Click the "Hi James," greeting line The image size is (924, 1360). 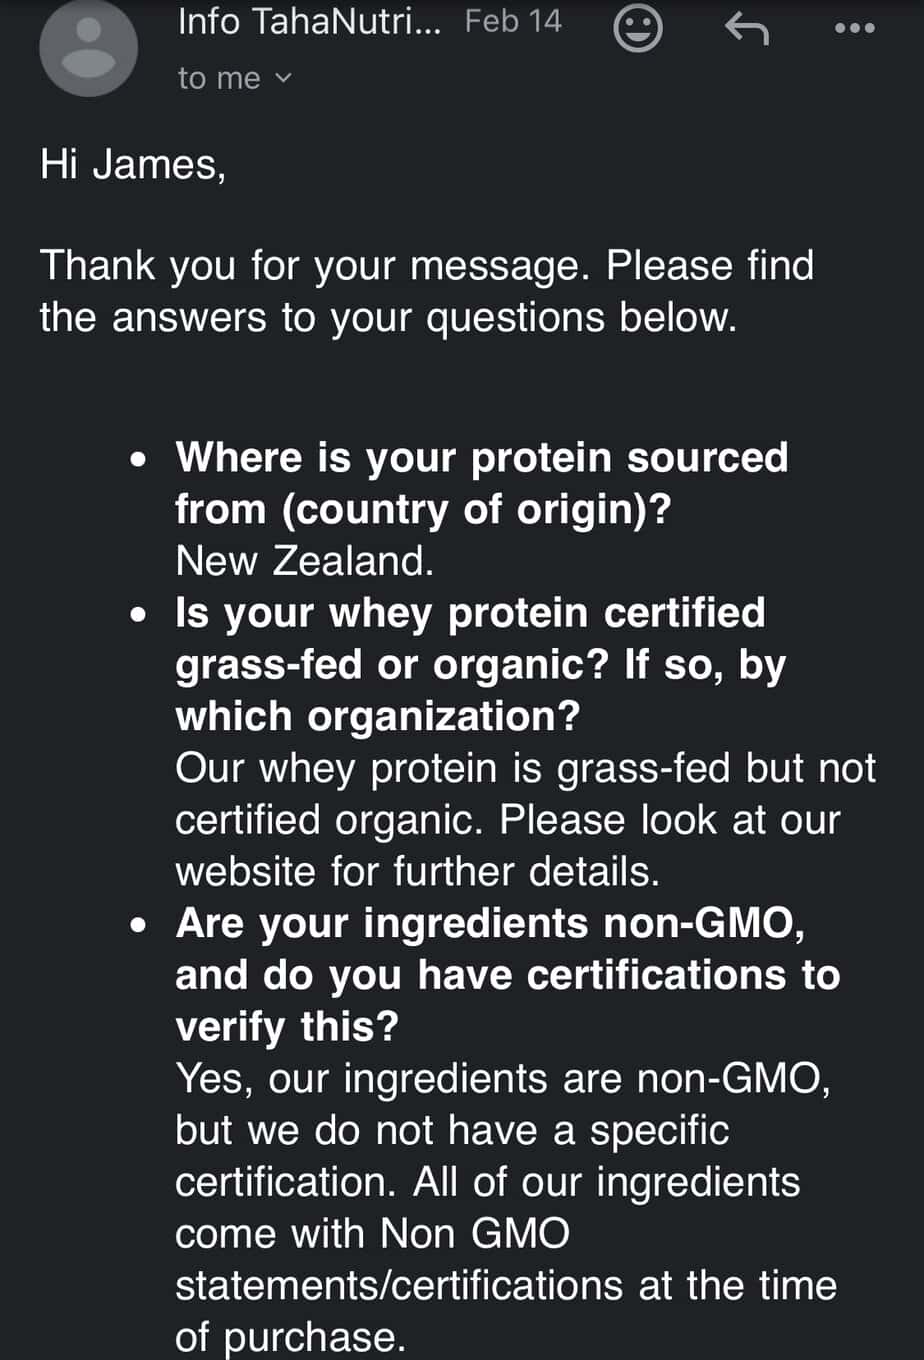coord(133,163)
